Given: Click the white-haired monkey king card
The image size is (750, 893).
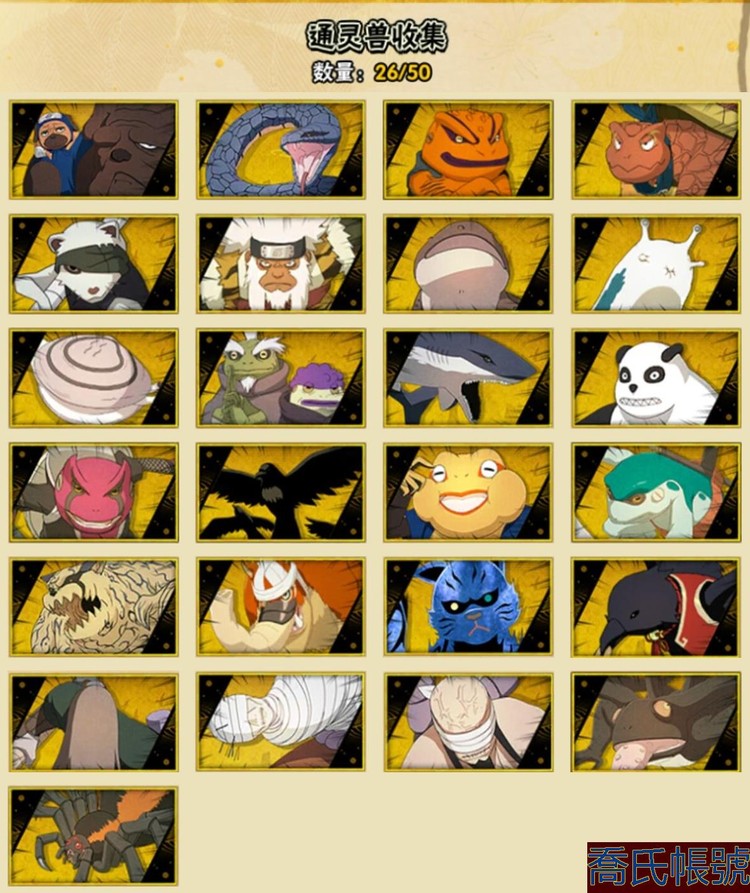Looking at the screenshot, I should pyautogui.click(x=281, y=264).
